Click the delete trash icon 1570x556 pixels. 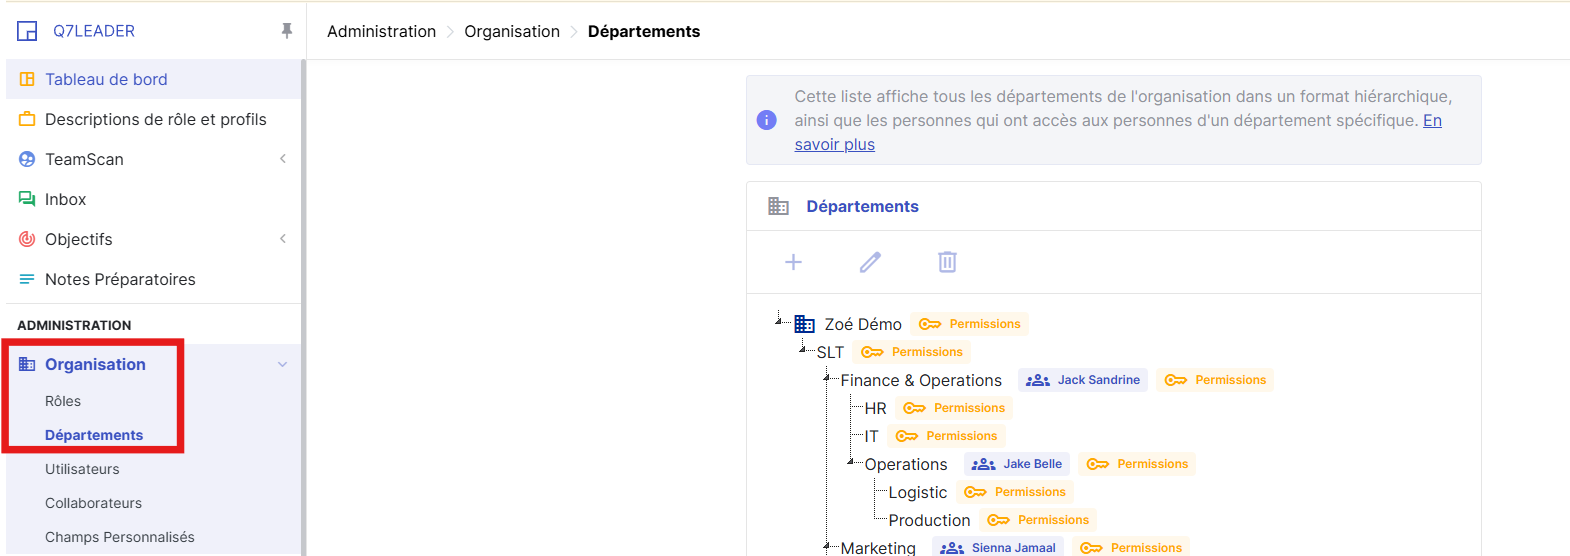(x=947, y=262)
